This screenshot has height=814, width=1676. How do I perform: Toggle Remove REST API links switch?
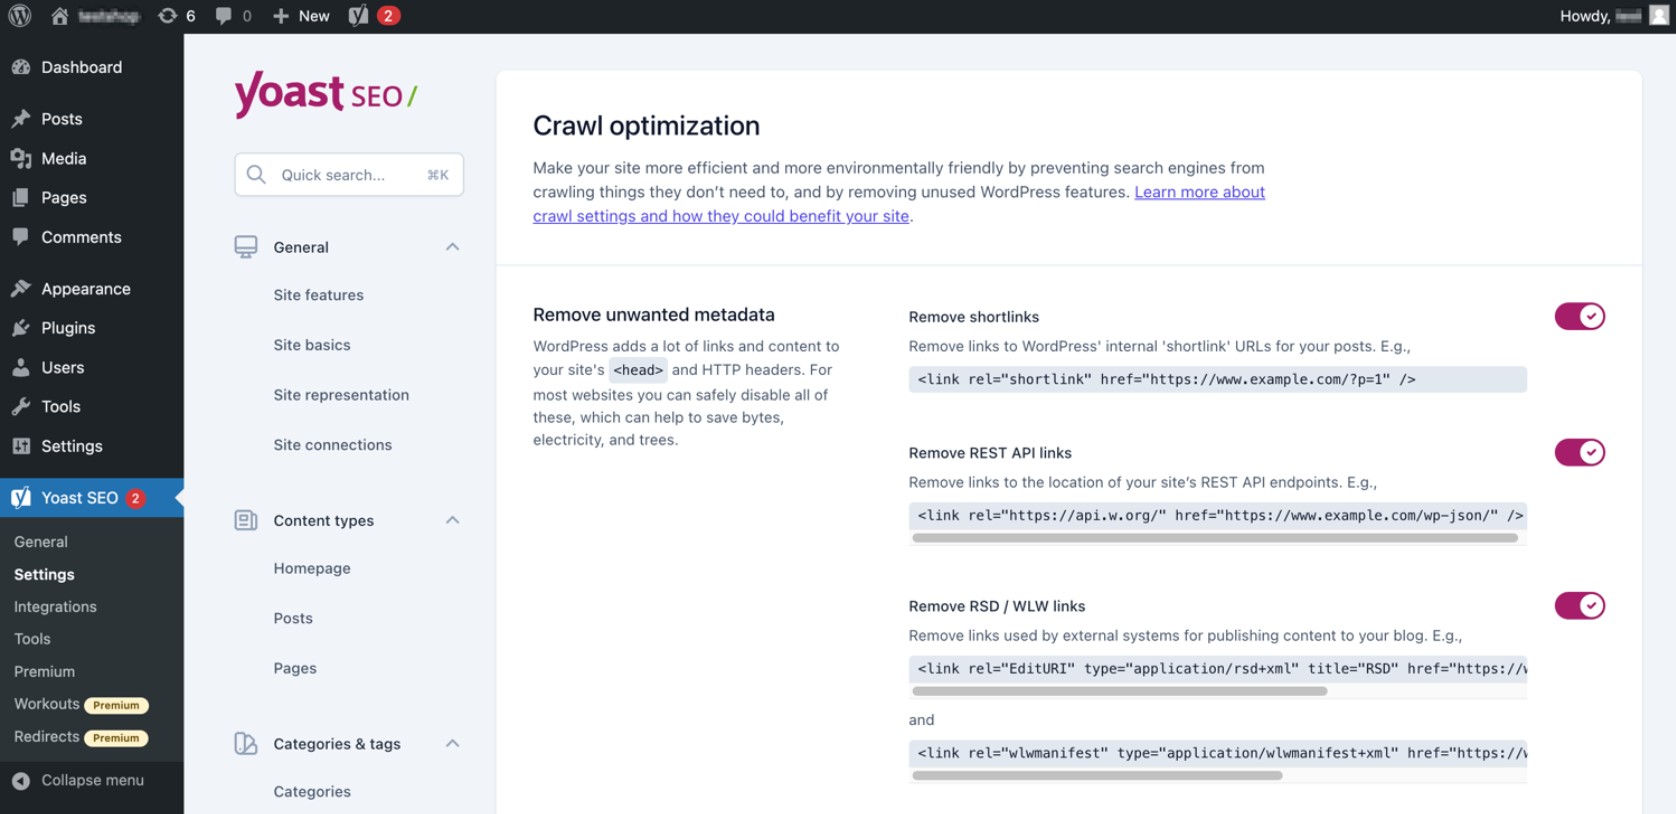1580,452
